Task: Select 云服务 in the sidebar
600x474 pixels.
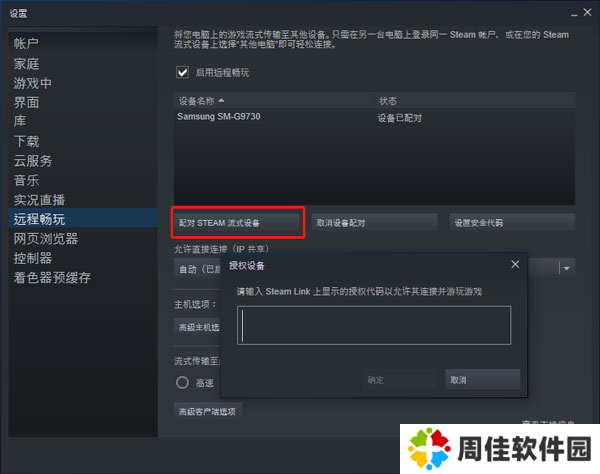Action: pyautogui.click(x=33, y=161)
